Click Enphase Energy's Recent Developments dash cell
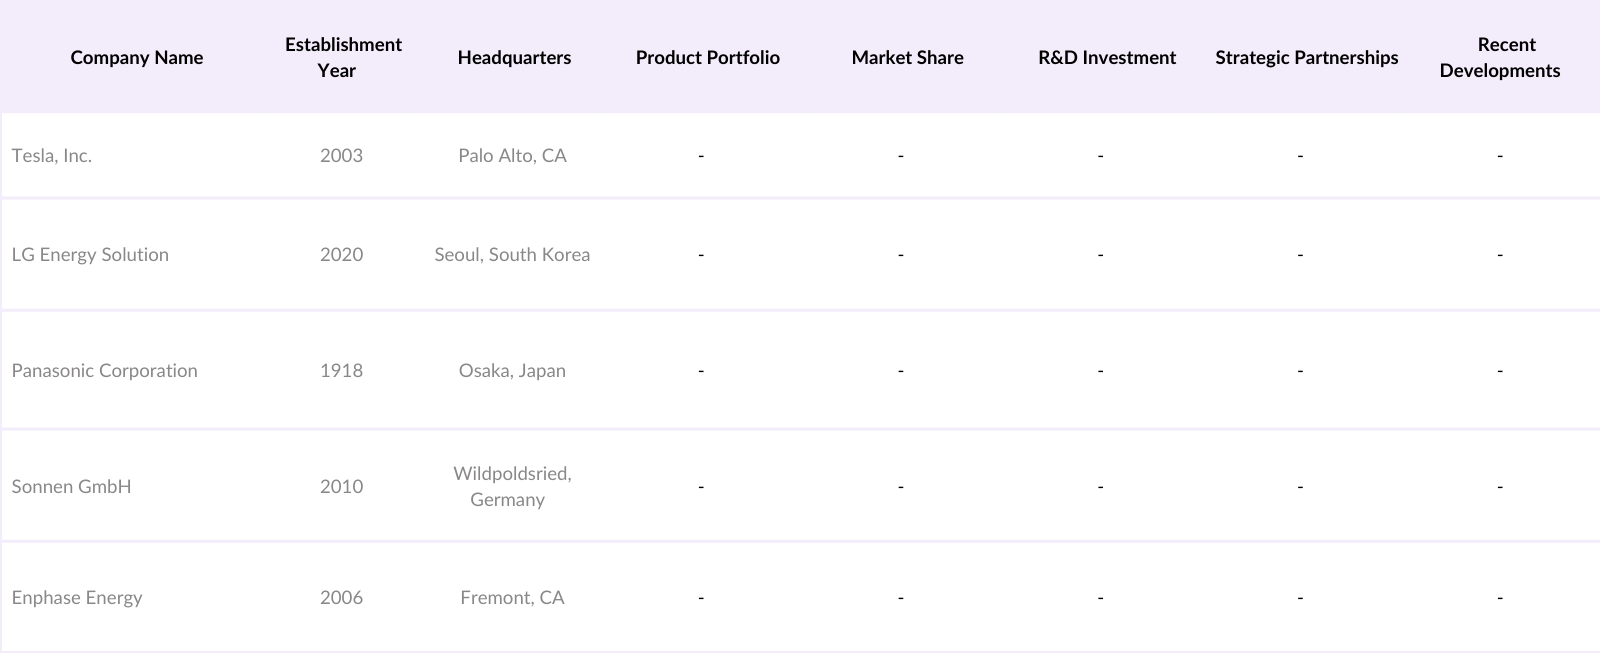The height and width of the screenshot is (653, 1600). (1500, 597)
